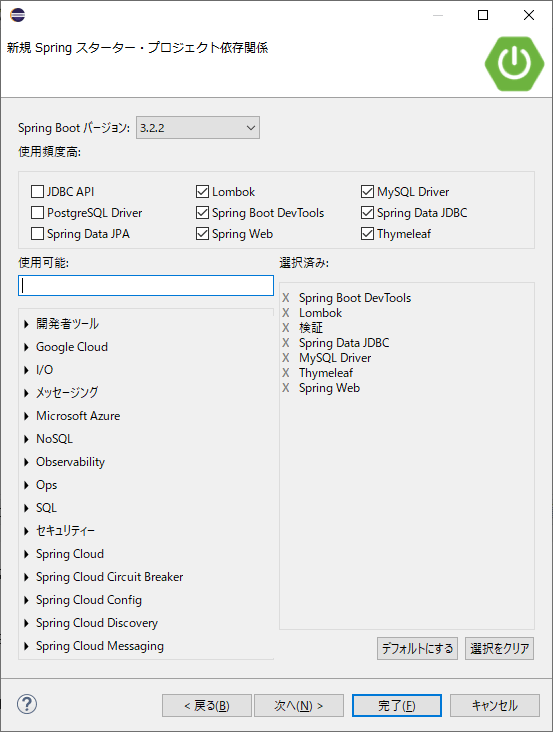The width and height of the screenshot is (553, 732).
Task: Focus the 使用可能 search field
Action: click(146, 285)
